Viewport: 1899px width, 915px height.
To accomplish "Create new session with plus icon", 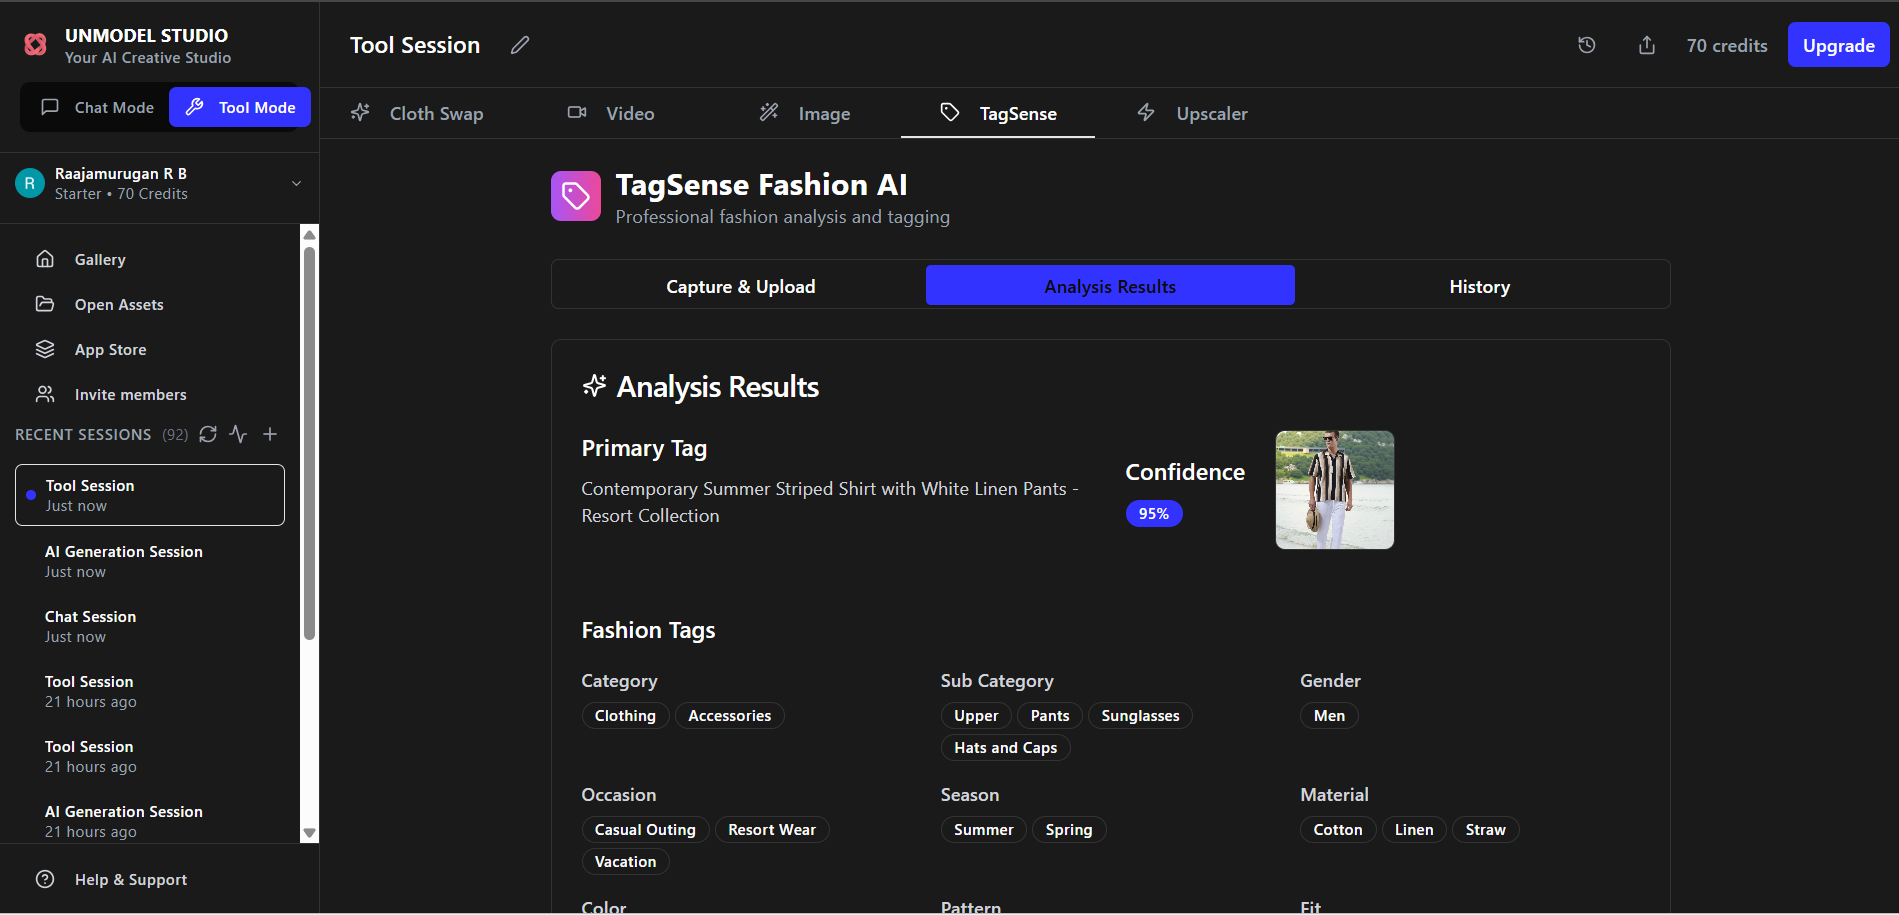I will pyautogui.click(x=270, y=434).
